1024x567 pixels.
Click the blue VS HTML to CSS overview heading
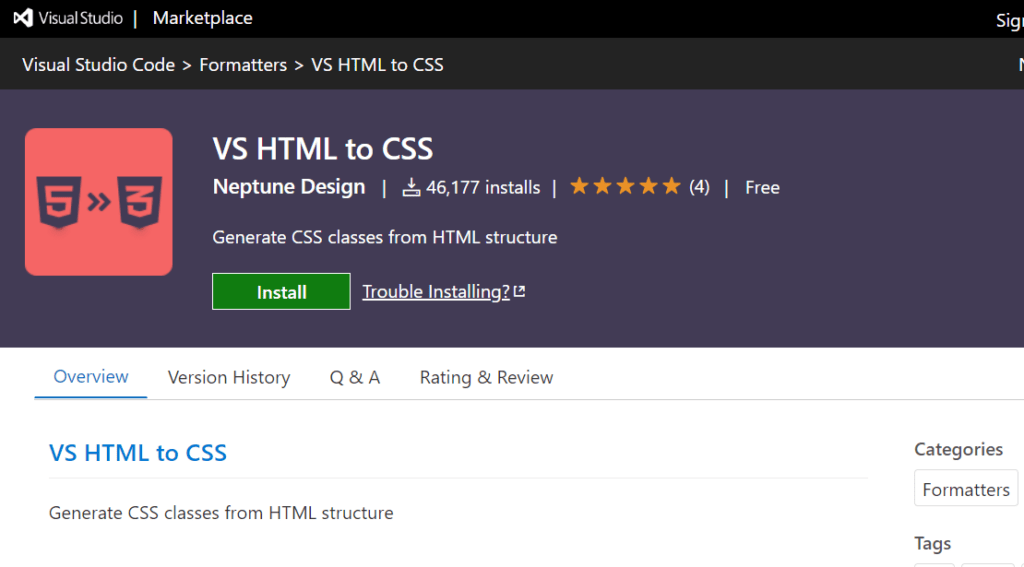(x=138, y=453)
